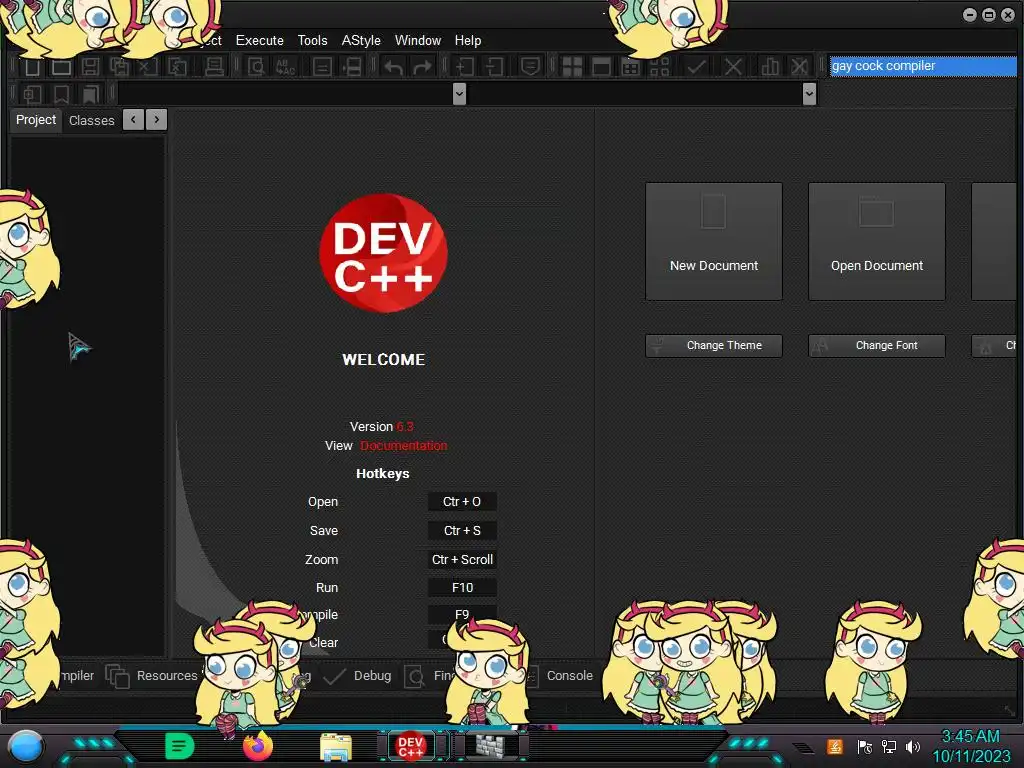Click the green notes icon on taskbar
1024x768 pixels.
coord(180,746)
